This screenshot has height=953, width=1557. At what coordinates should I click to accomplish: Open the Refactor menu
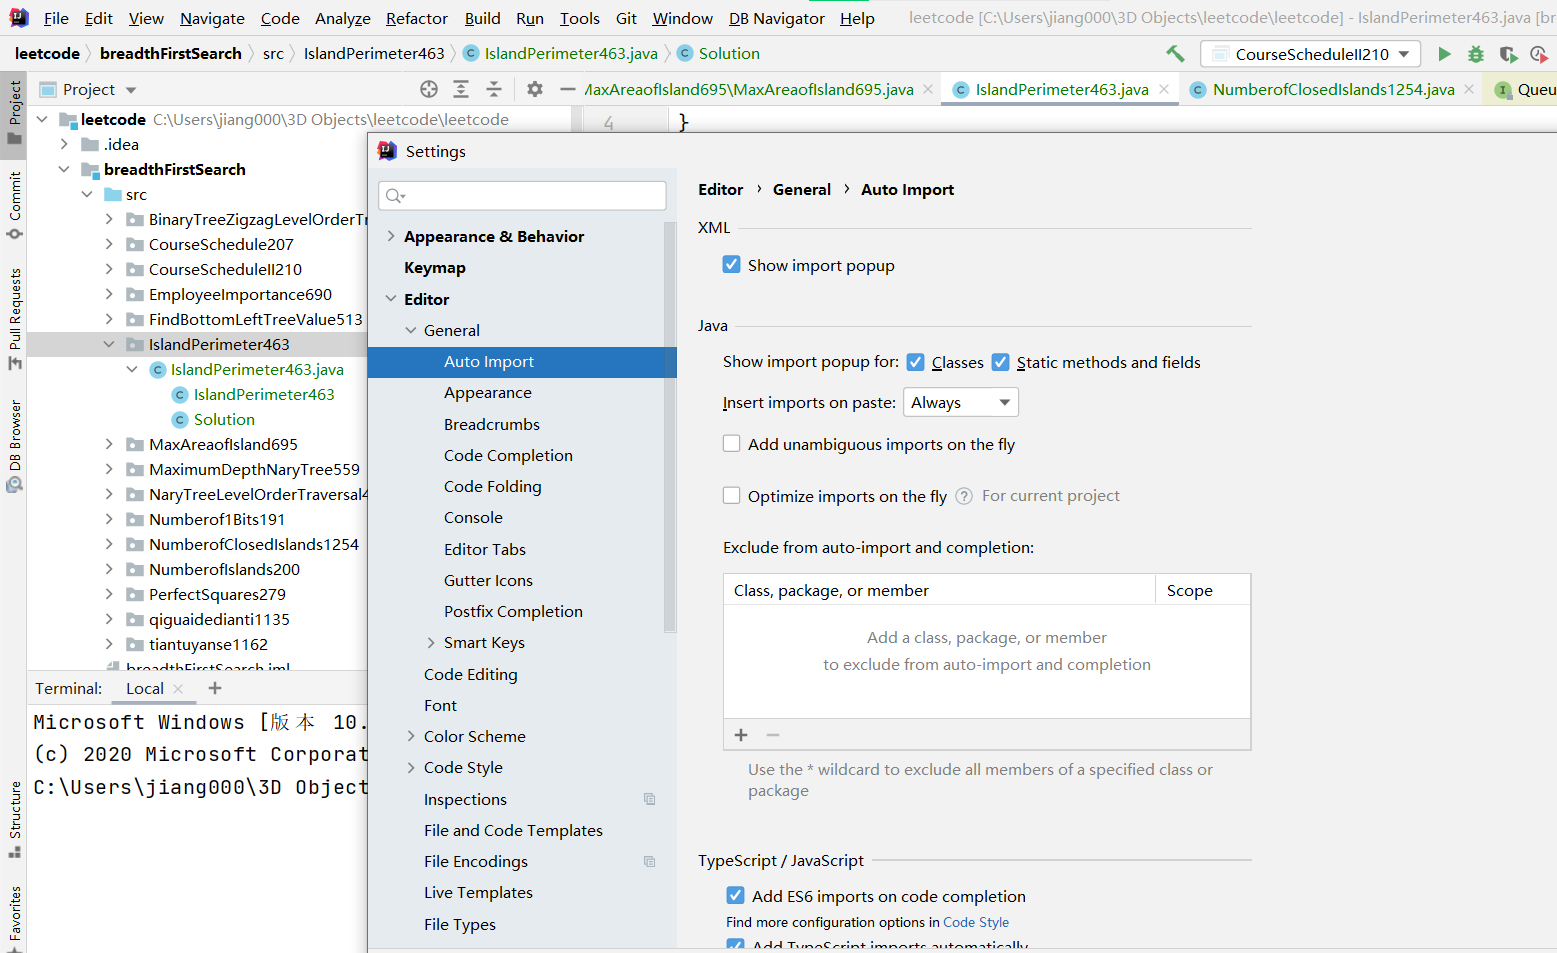(417, 18)
